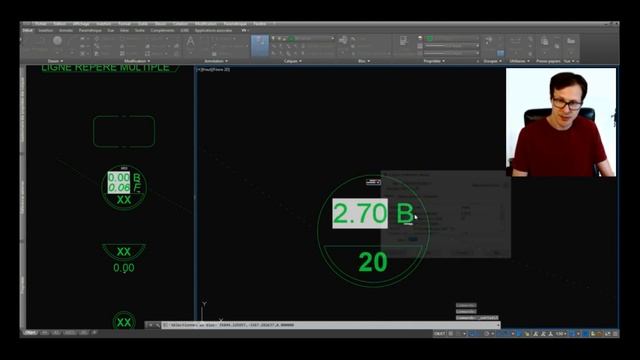640x360 pixels.
Task: Click the 0.06 value in left pane symbol
Action: click(x=119, y=188)
